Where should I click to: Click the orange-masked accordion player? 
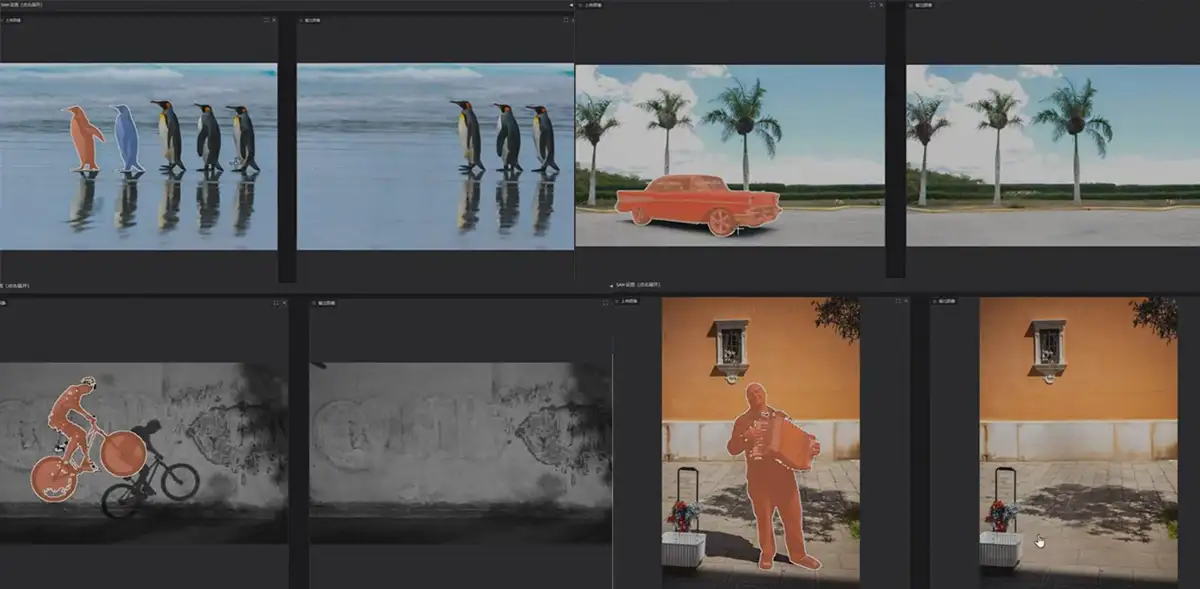tap(768, 470)
